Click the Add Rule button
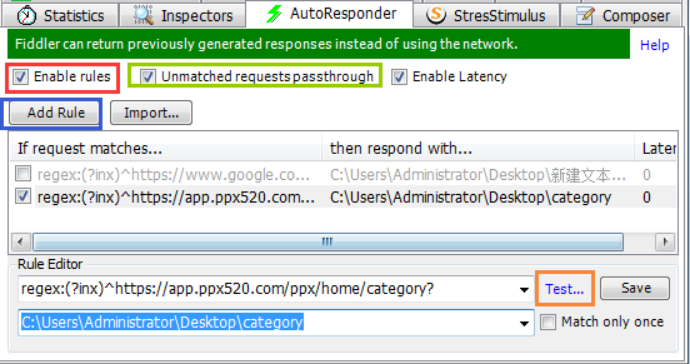The width and height of the screenshot is (690, 364). (x=55, y=113)
